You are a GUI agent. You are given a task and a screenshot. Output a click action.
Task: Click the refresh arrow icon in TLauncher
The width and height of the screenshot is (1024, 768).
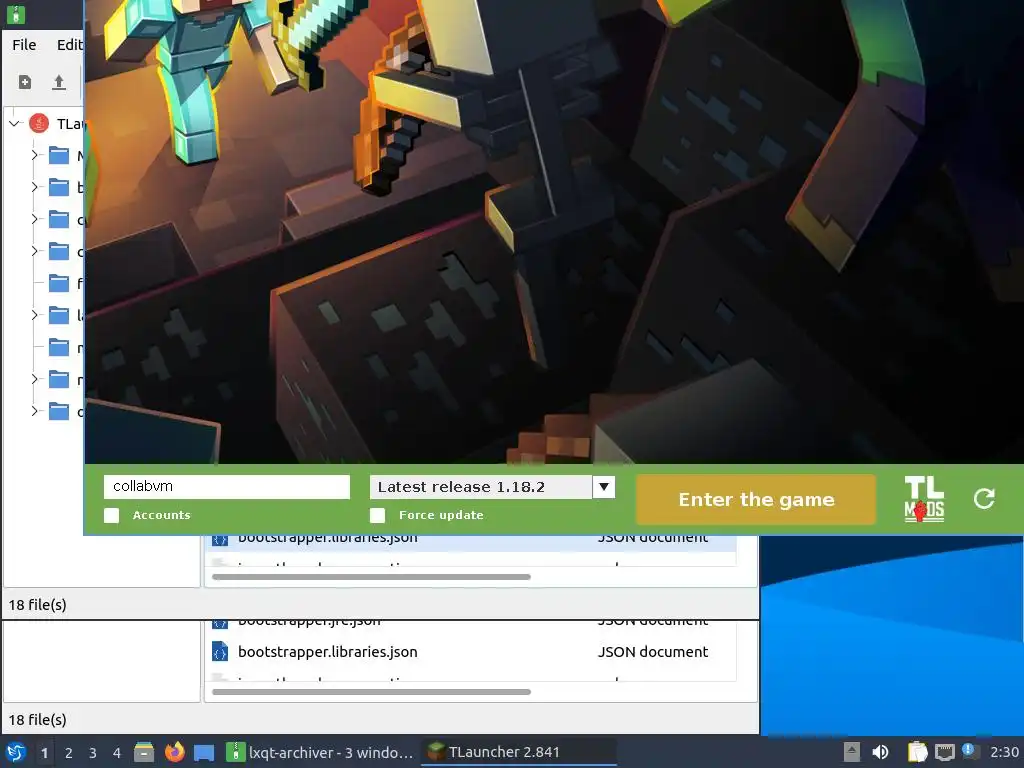coord(984,499)
